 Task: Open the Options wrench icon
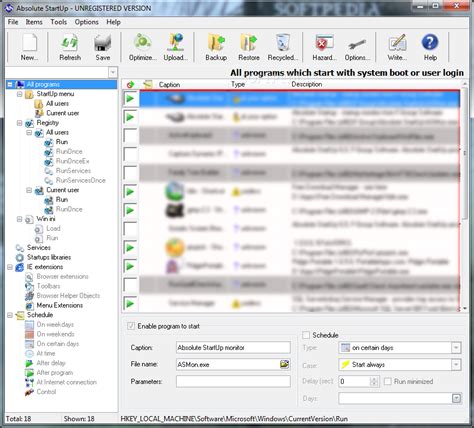click(x=357, y=47)
